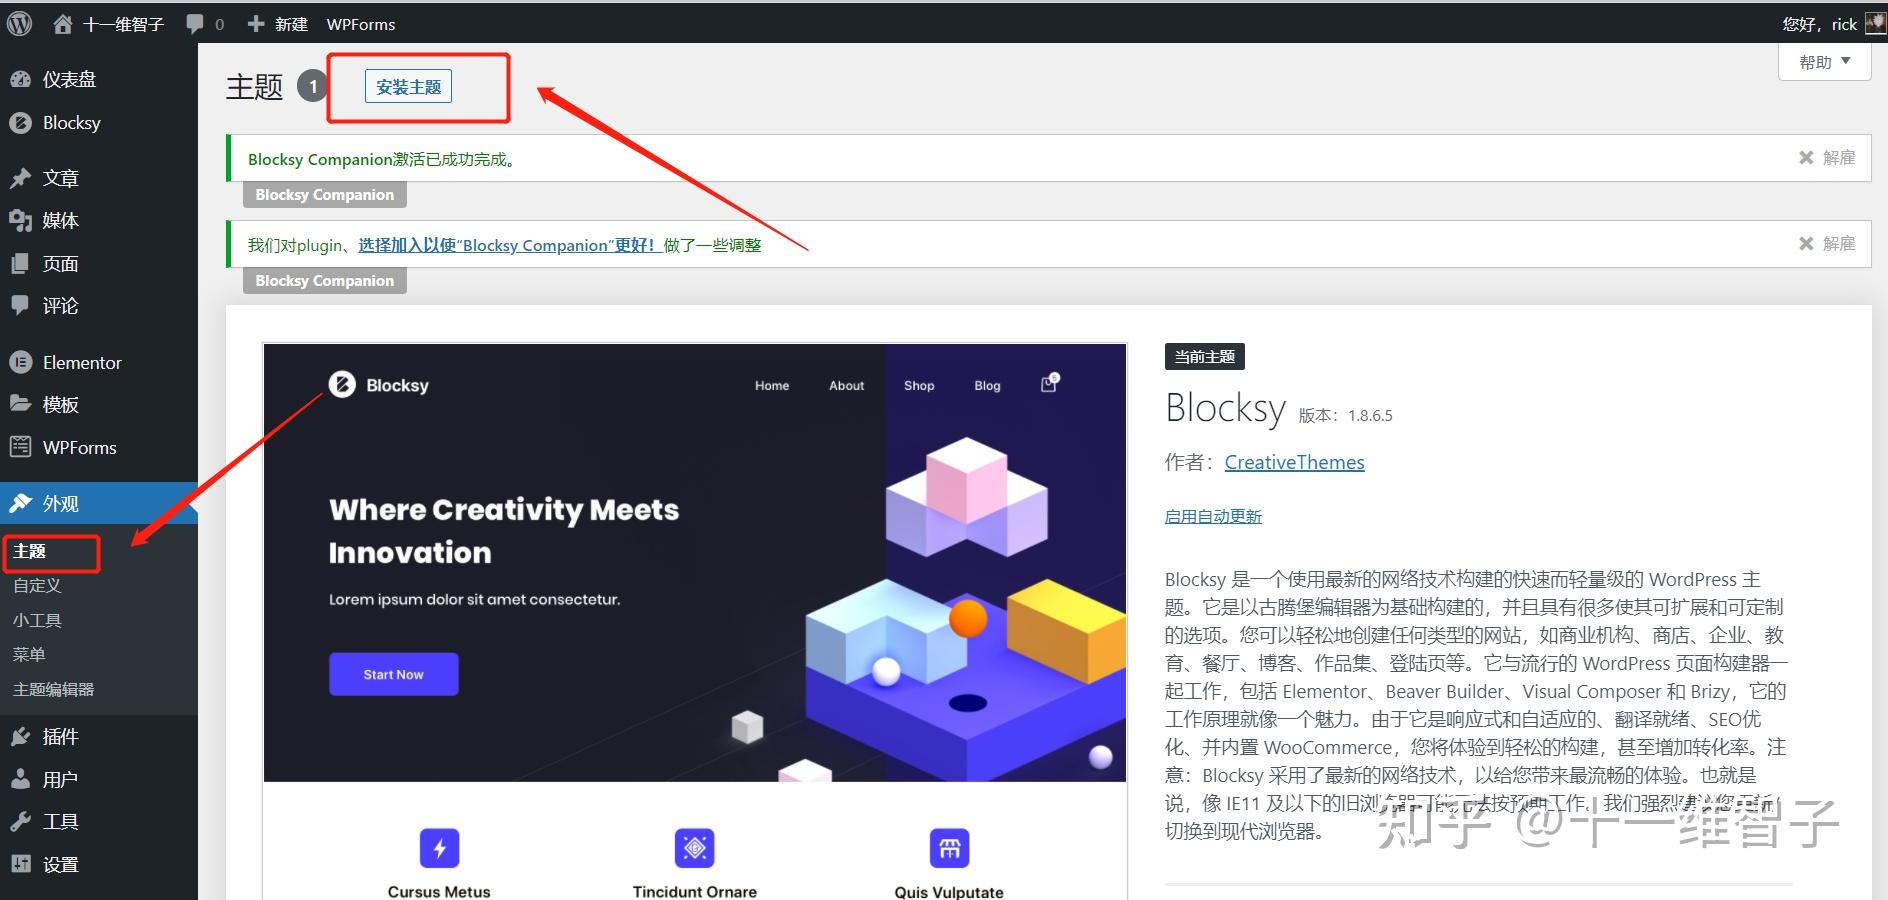This screenshot has width=1888, height=900.
Task: Click the theme count badge 1
Action: point(312,87)
